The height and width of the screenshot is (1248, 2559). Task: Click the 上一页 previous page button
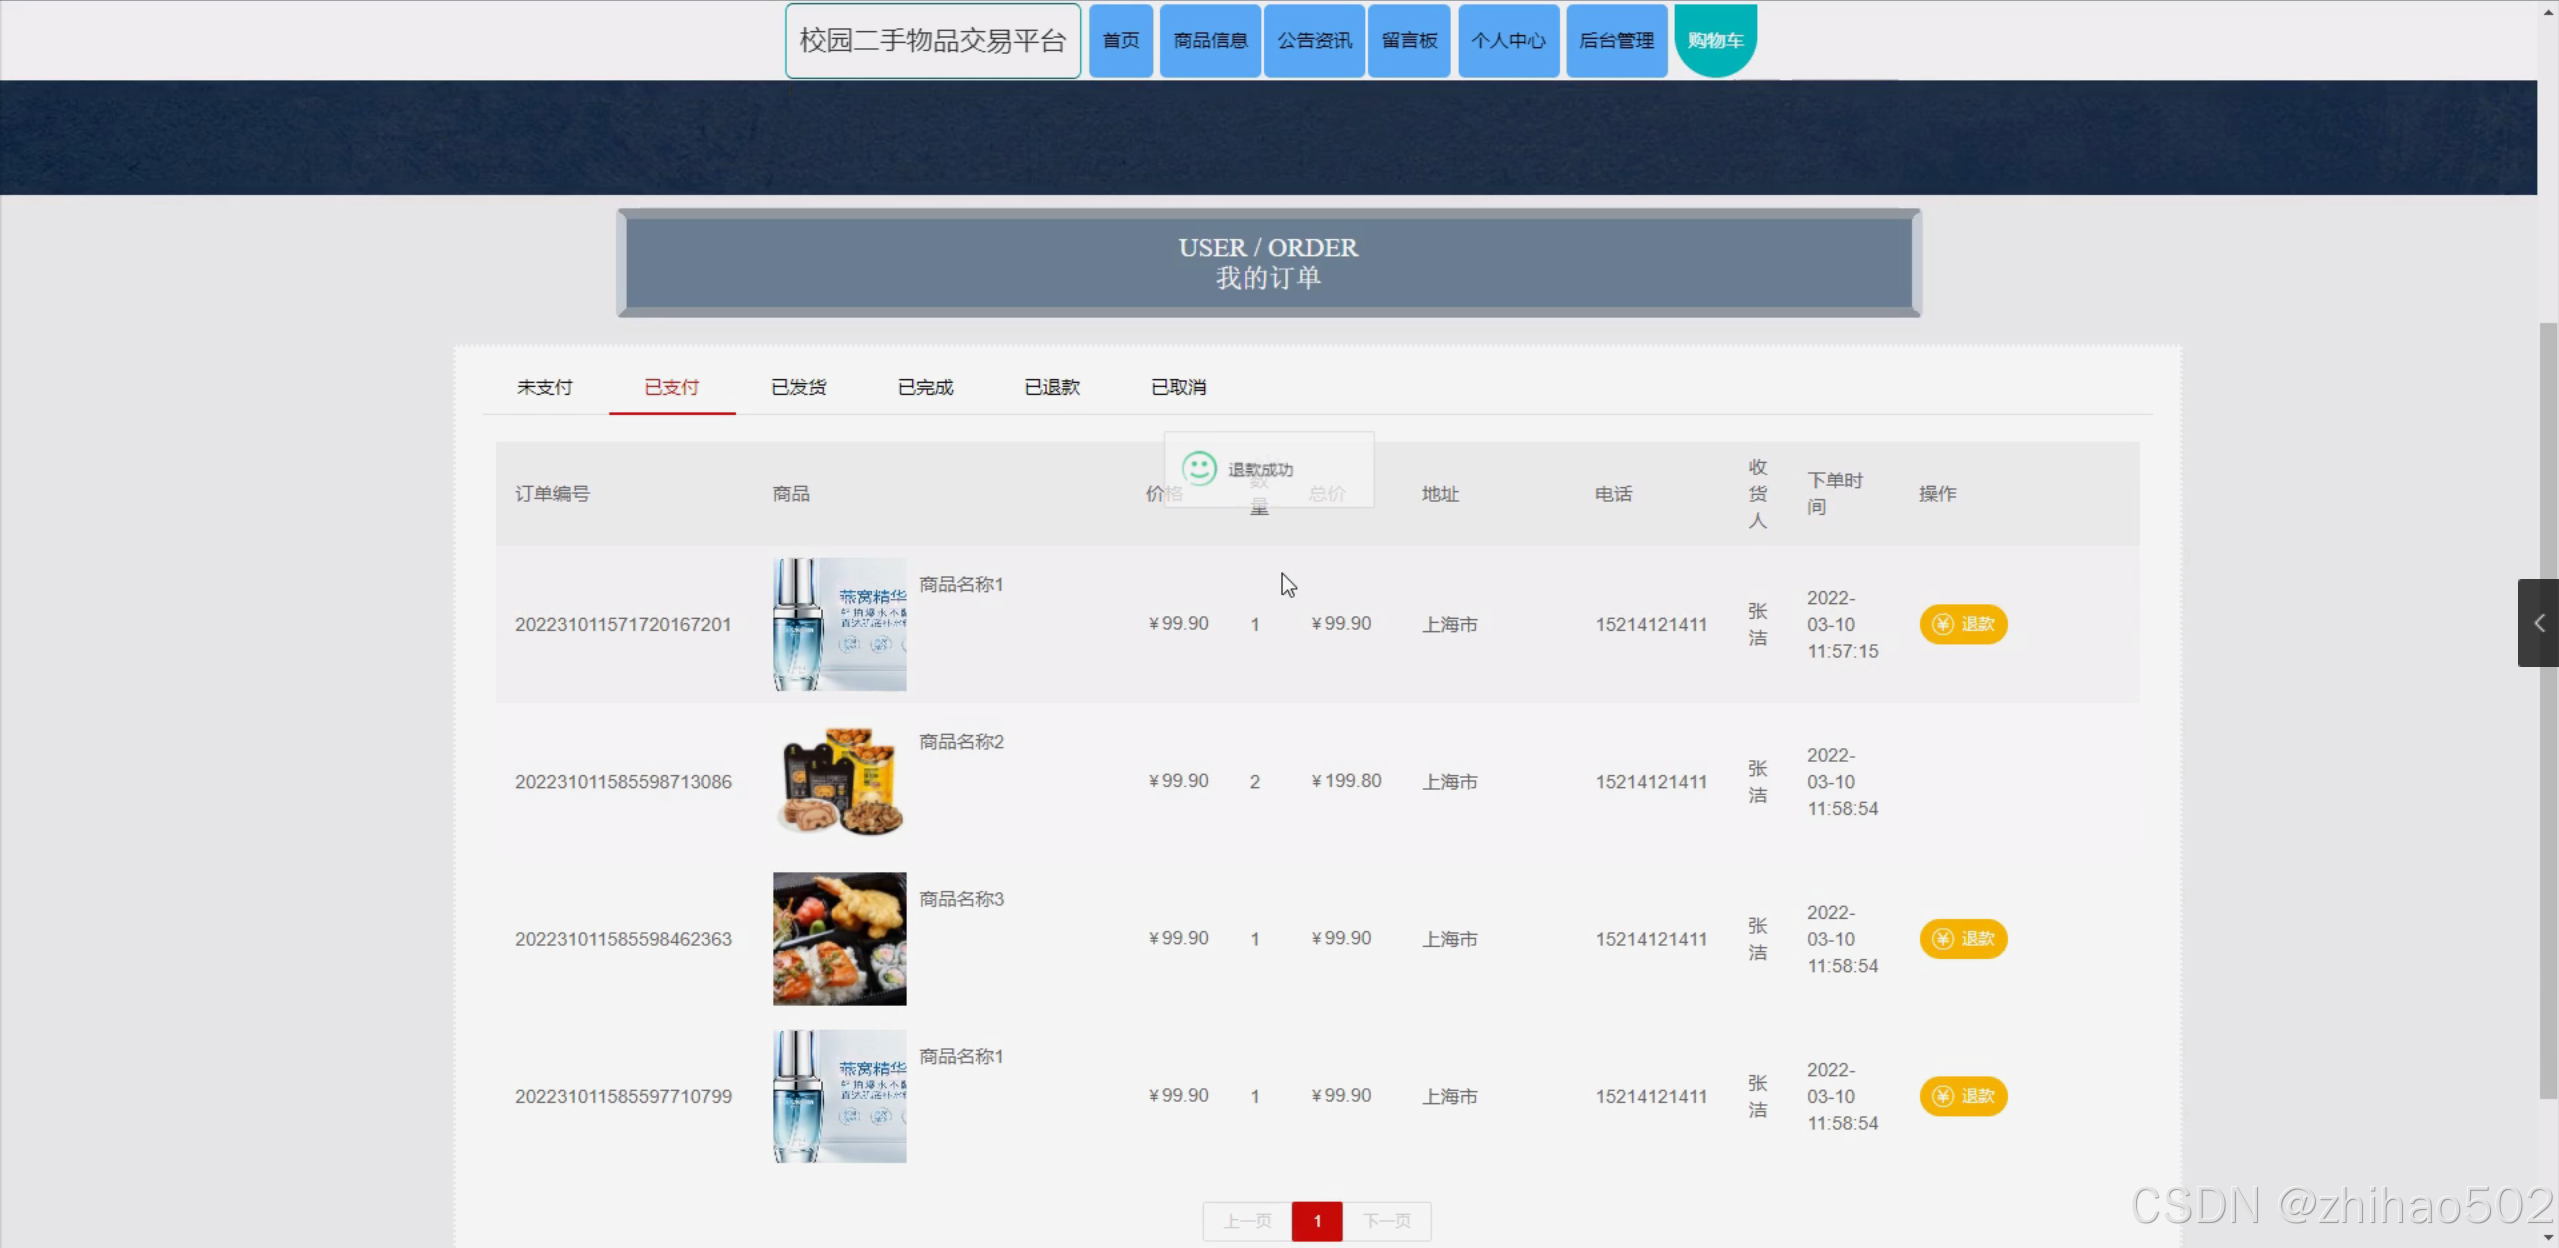(1247, 1221)
